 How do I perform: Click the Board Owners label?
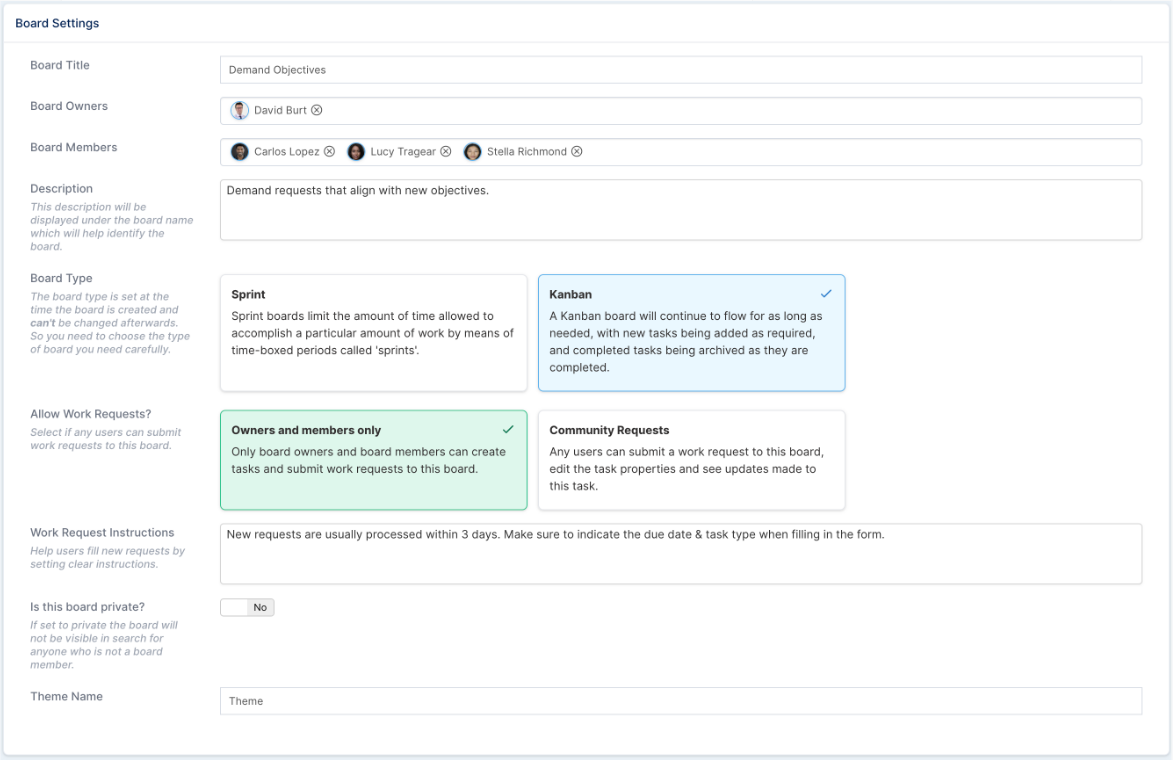point(69,106)
